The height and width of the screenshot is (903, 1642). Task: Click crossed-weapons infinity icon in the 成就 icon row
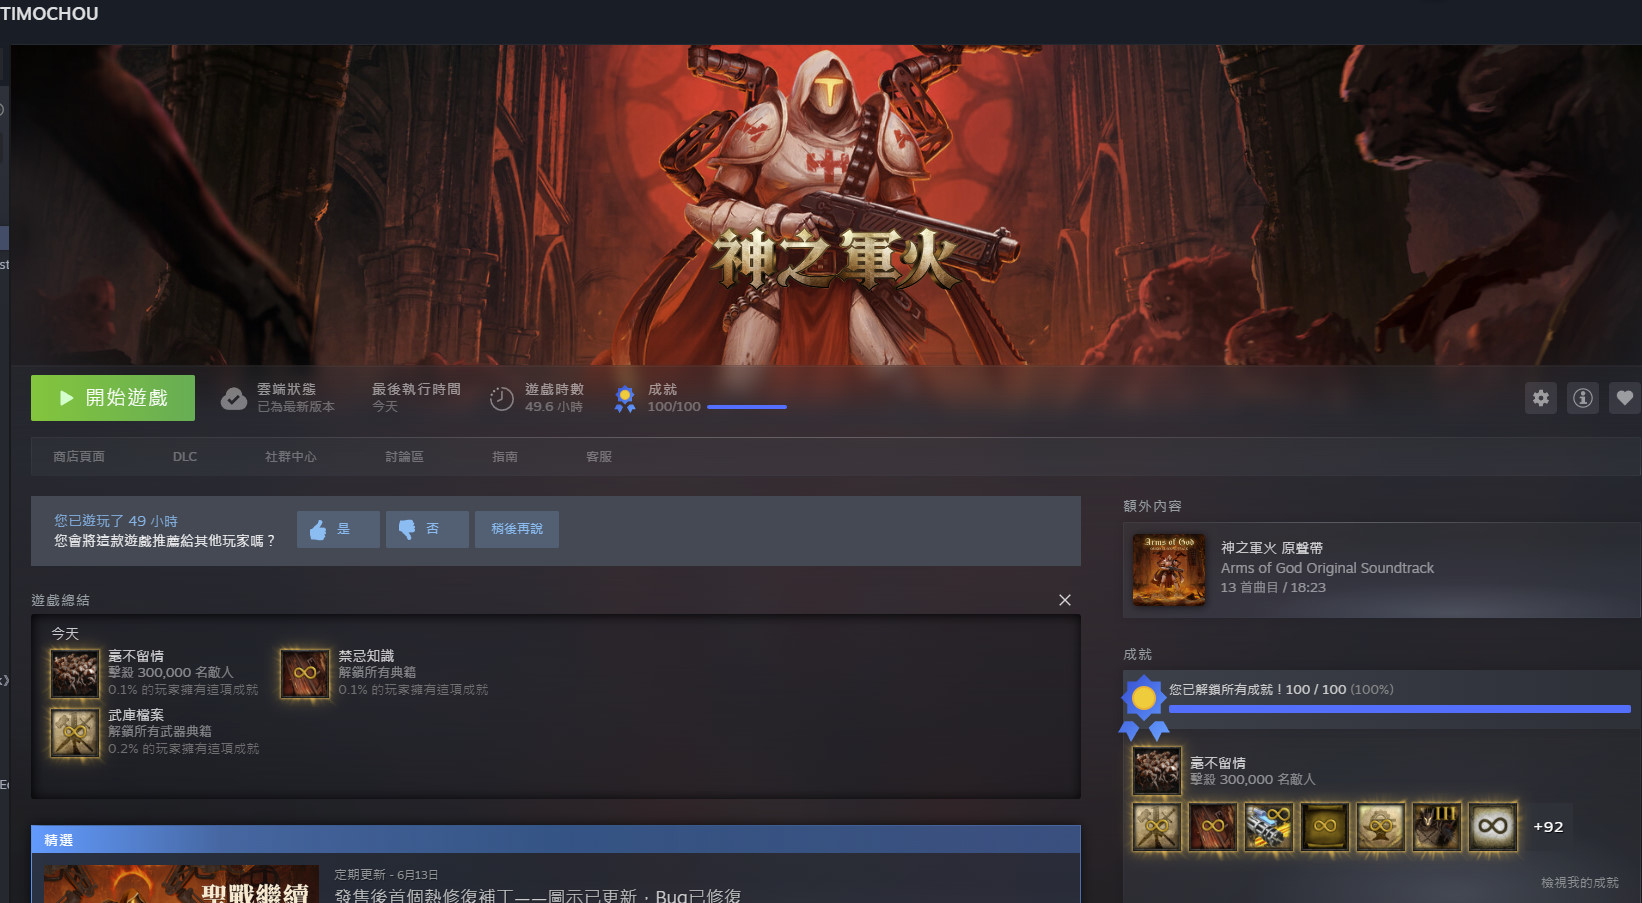pos(1157,827)
